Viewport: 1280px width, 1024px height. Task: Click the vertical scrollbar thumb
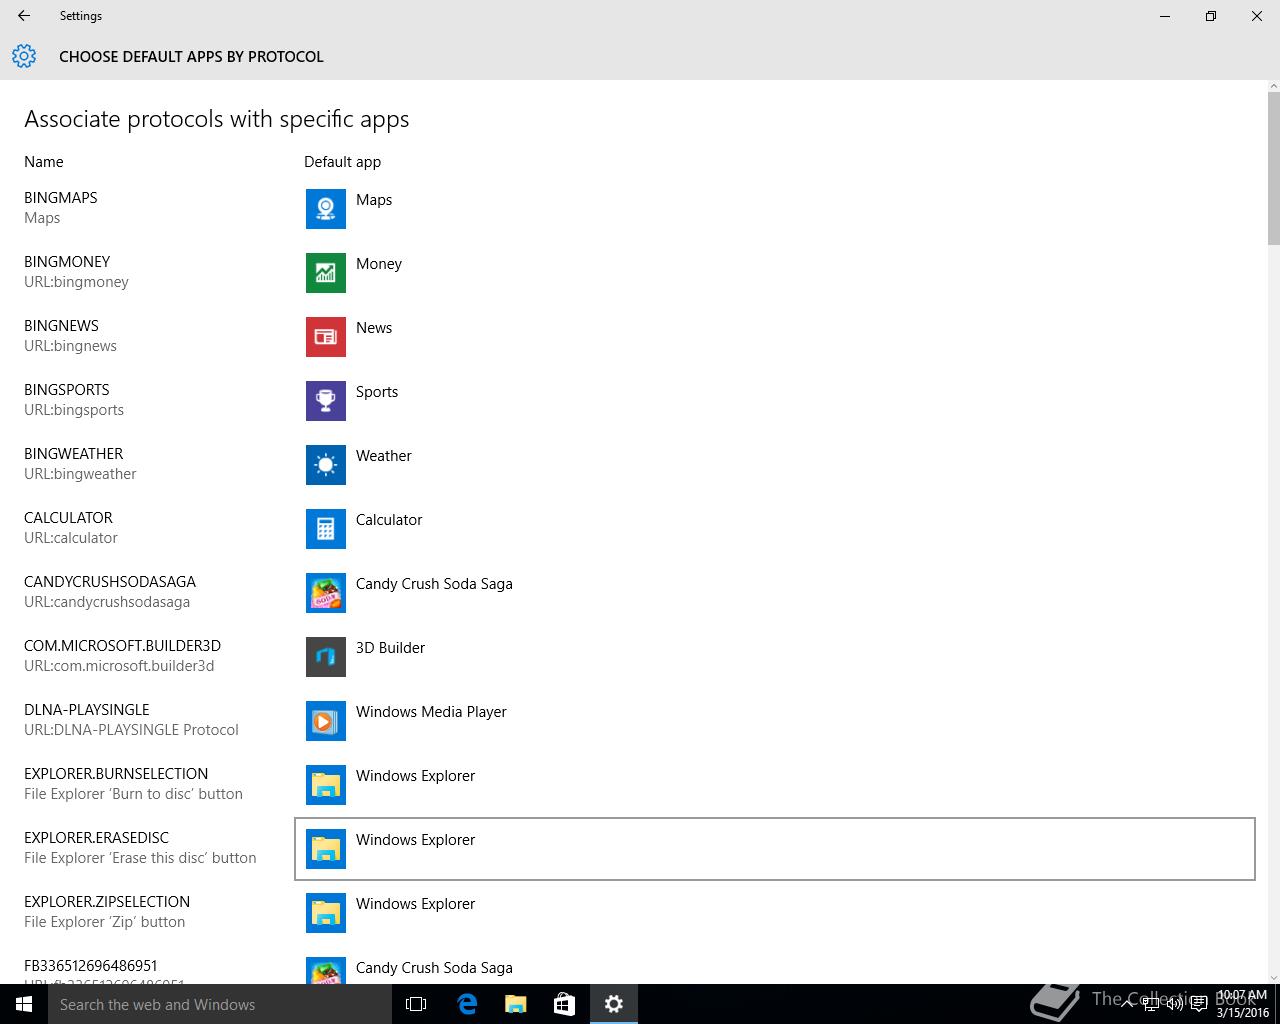(x=1273, y=167)
